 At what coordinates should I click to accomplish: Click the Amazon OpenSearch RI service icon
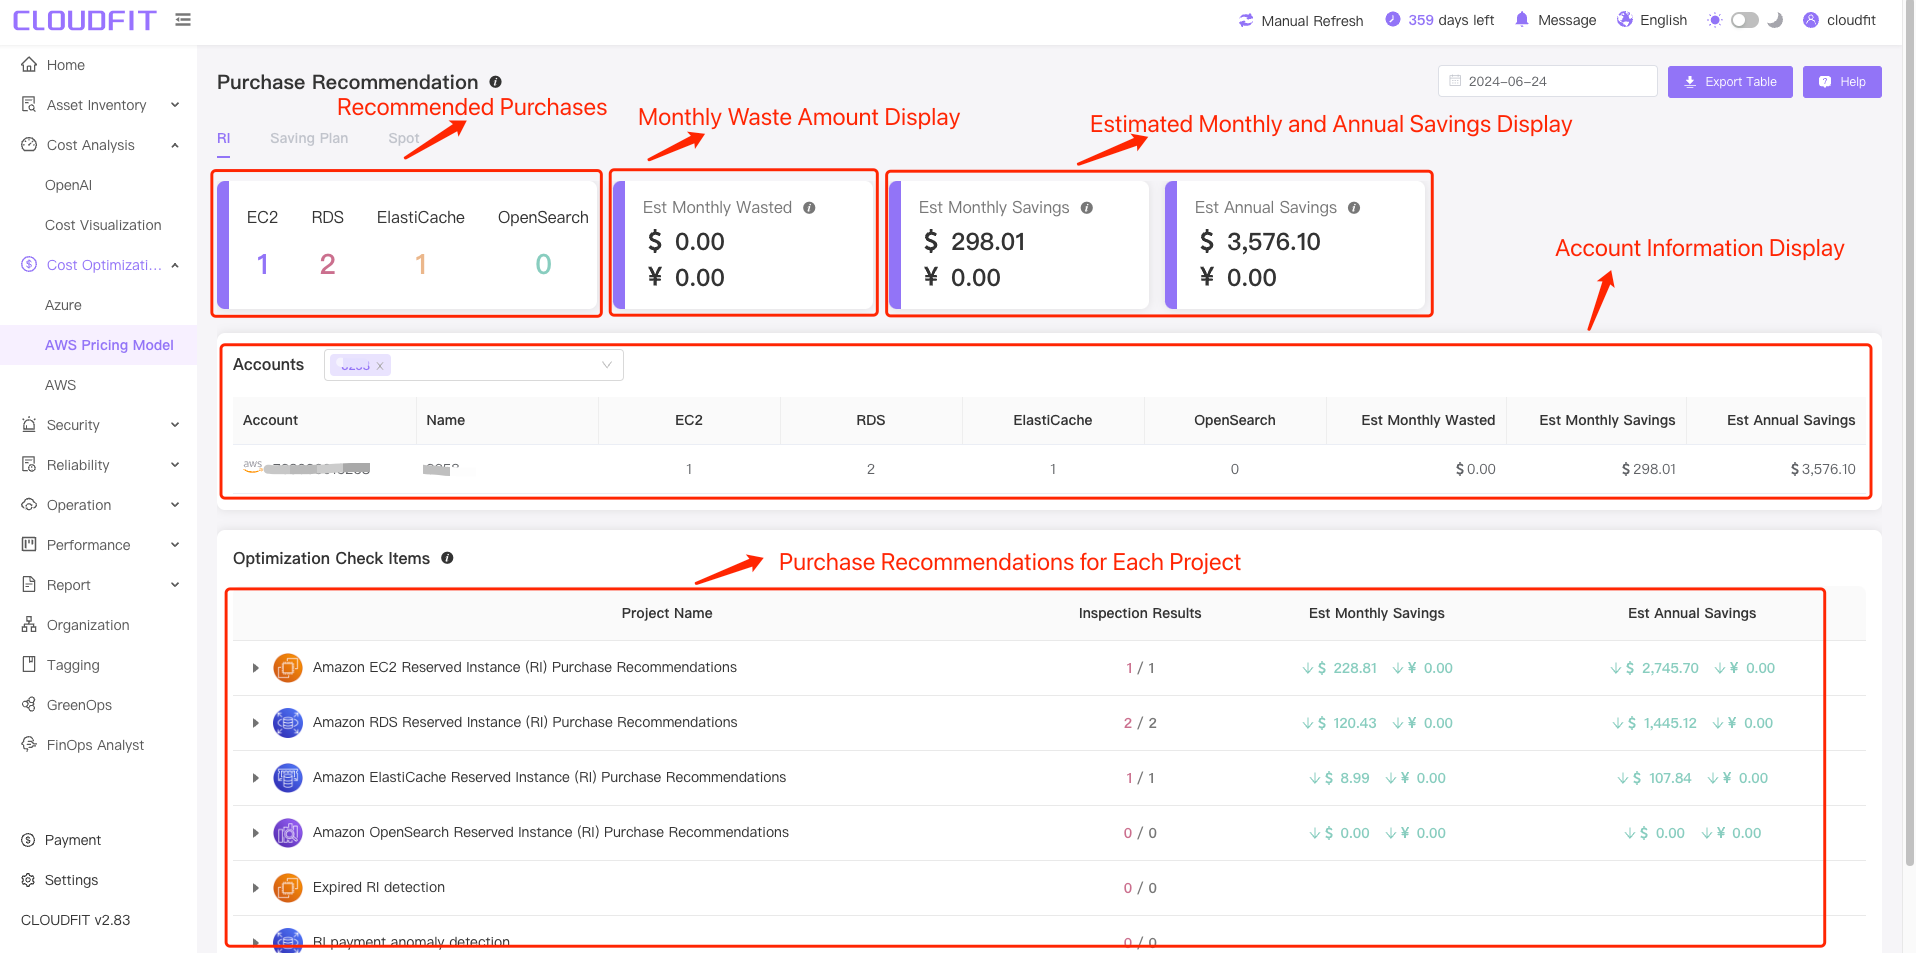point(288,833)
